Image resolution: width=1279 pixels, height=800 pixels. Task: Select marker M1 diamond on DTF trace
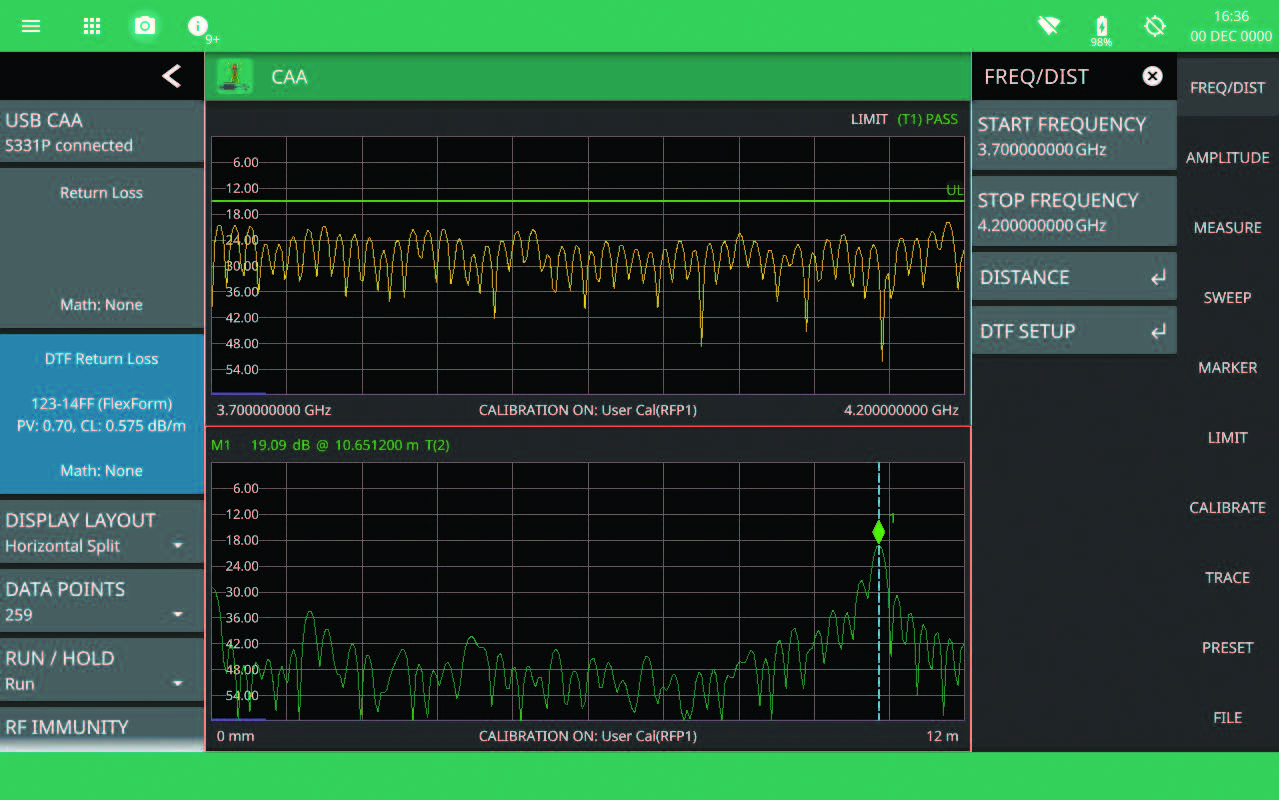click(x=878, y=532)
